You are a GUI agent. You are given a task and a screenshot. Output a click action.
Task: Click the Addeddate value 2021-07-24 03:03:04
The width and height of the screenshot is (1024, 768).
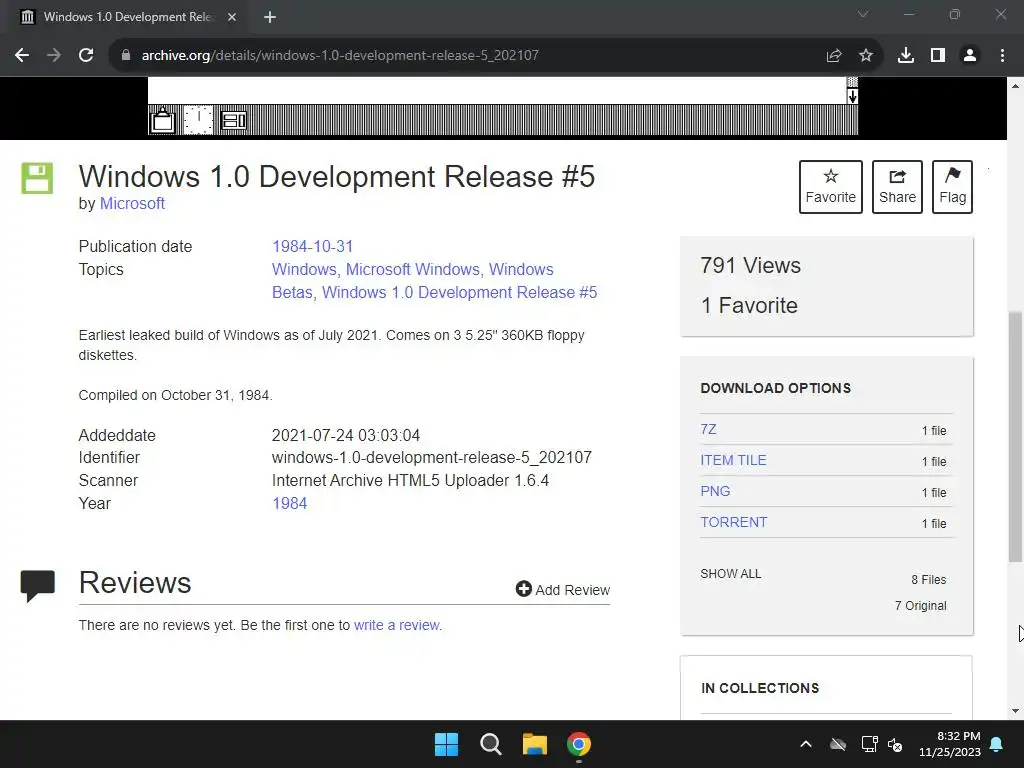(346, 436)
